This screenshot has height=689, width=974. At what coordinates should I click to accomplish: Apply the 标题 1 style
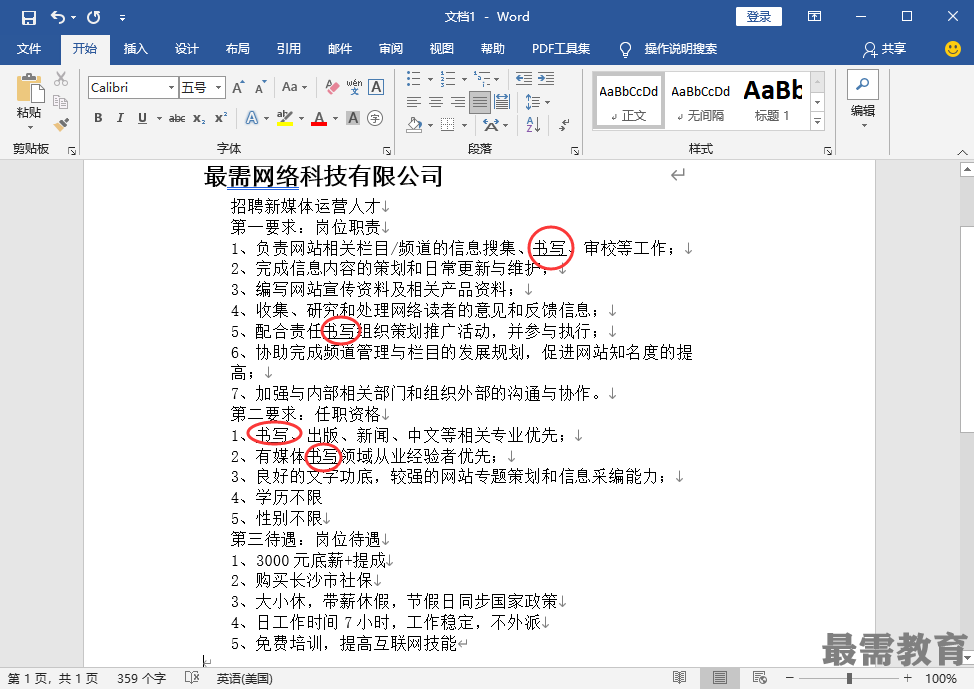(772, 101)
